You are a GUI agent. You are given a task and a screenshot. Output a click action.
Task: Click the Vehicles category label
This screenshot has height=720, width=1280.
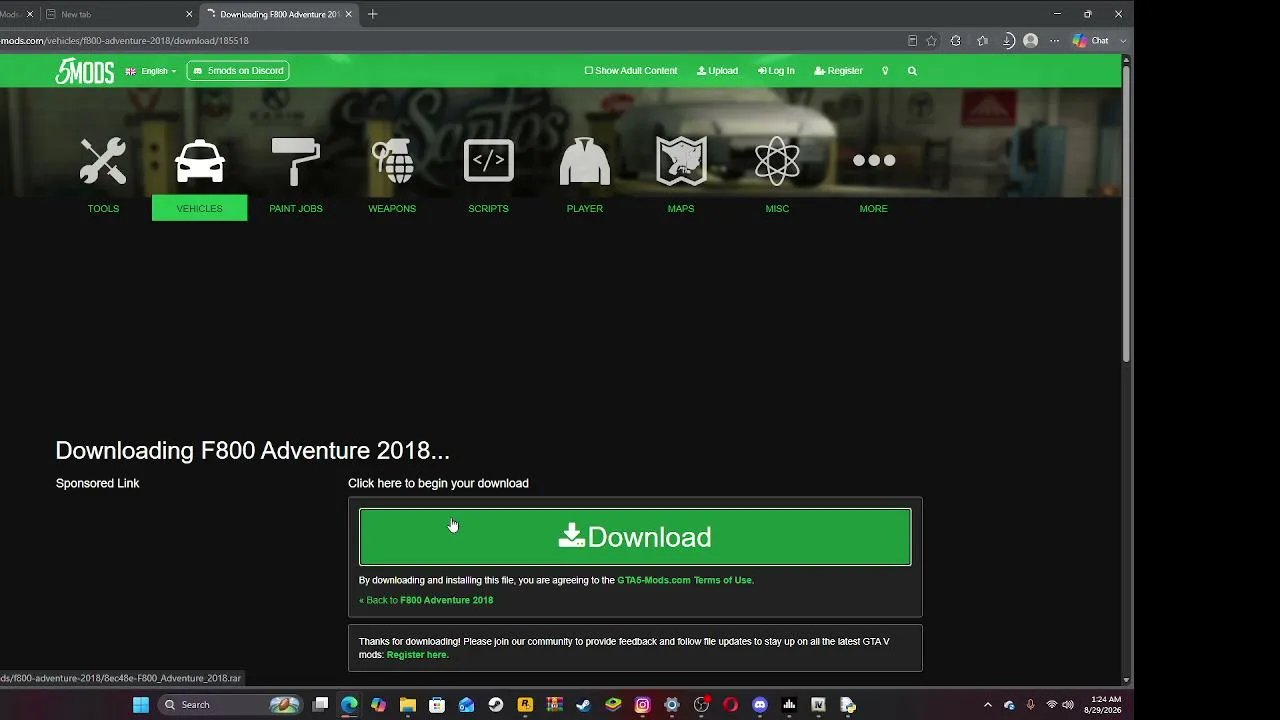pyautogui.click(x=199, y=209)
